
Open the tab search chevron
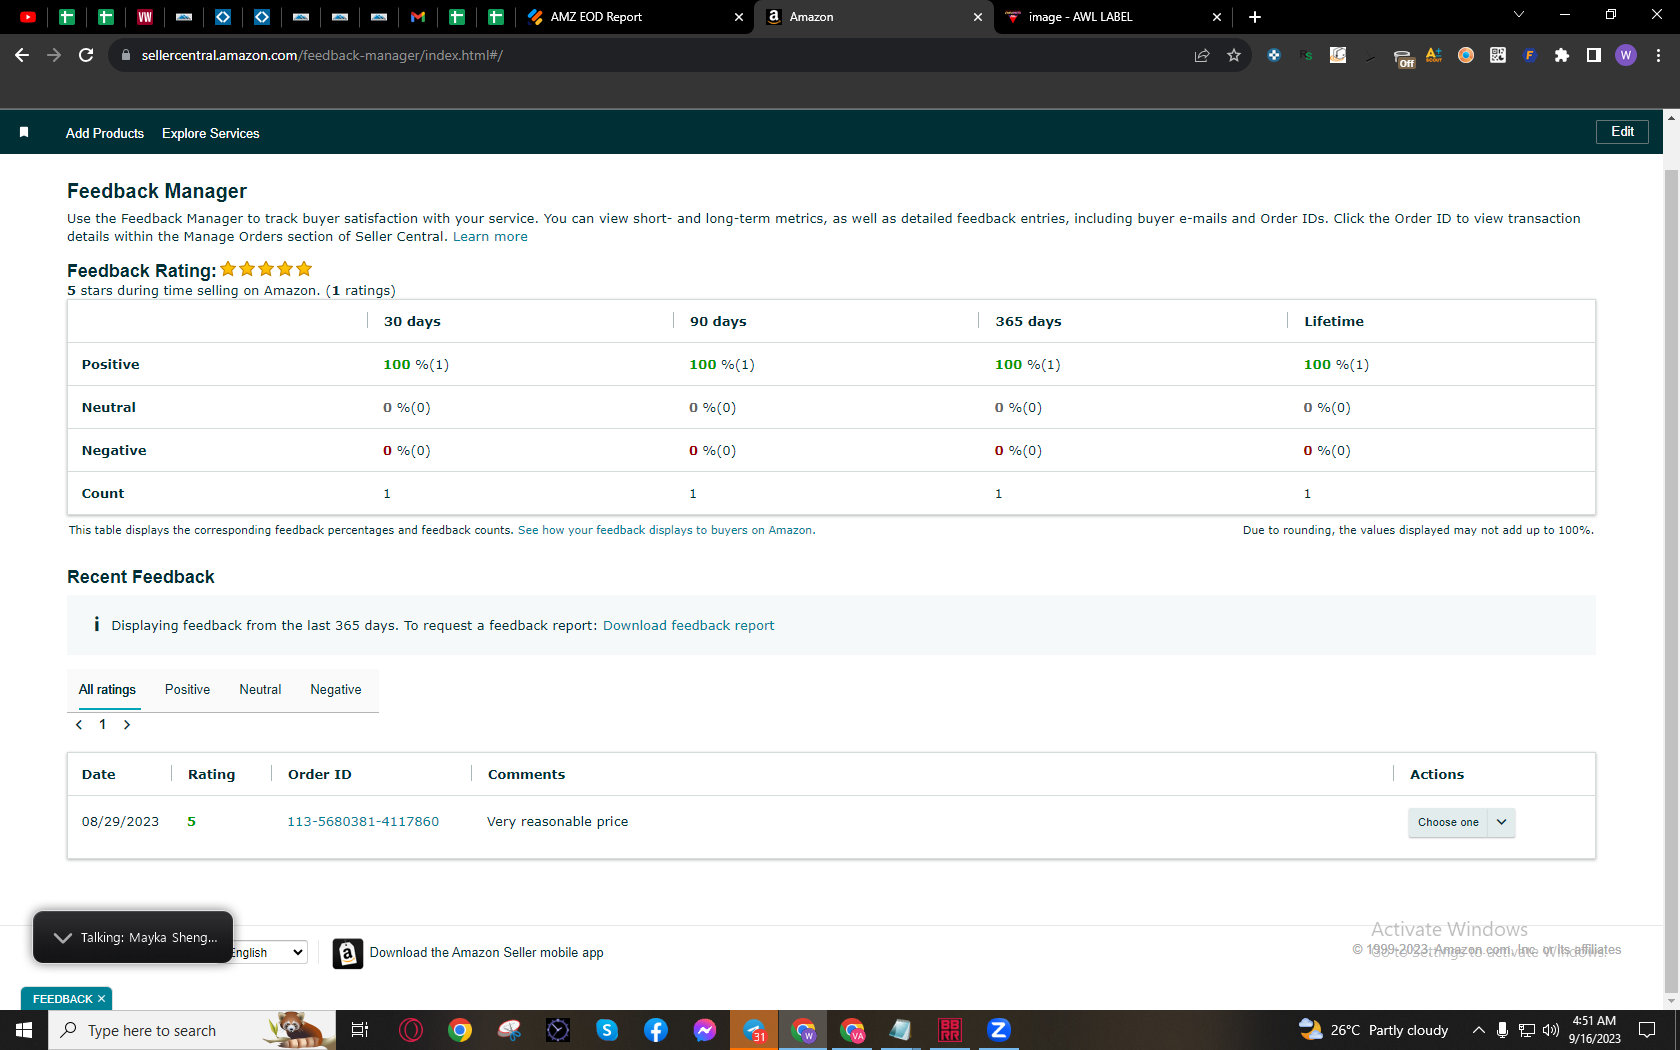pyautogui.click(x=1519, y=15)
